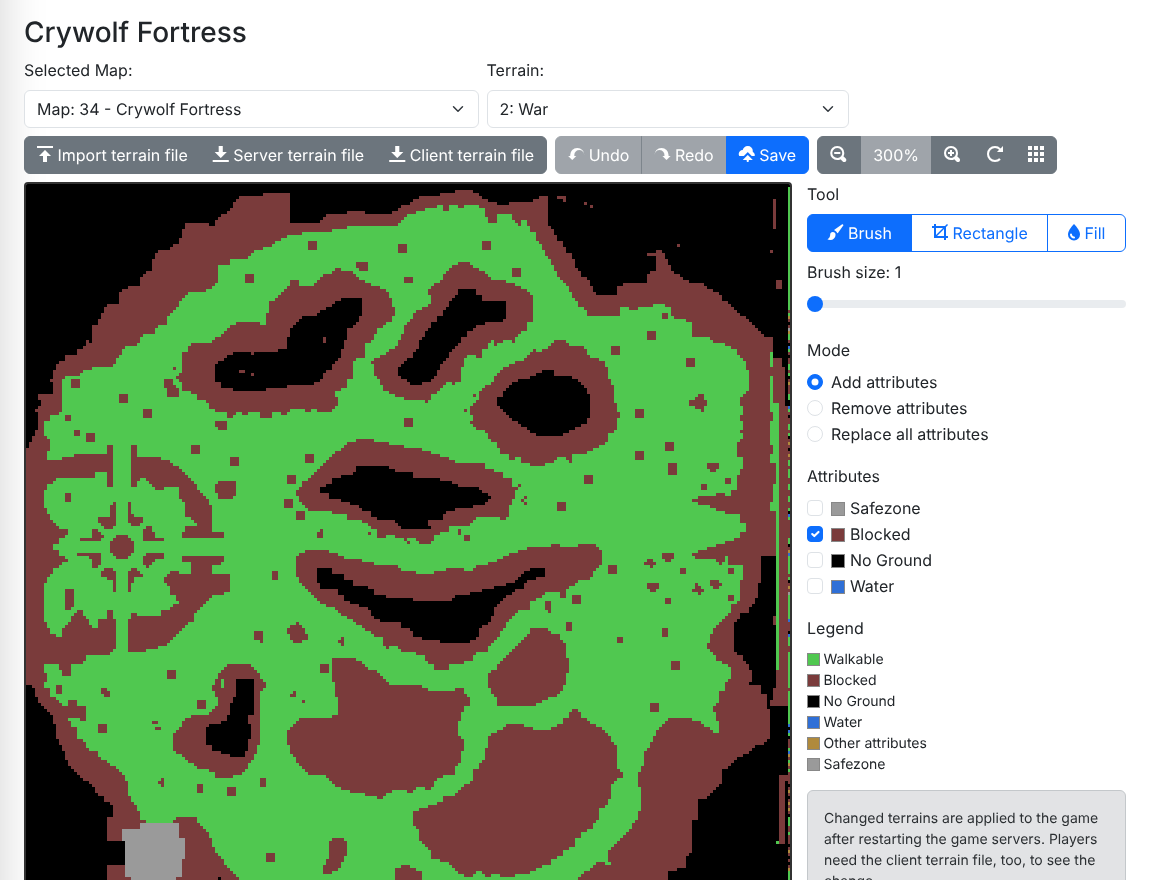Download the Client terrain file

(461, 155)
